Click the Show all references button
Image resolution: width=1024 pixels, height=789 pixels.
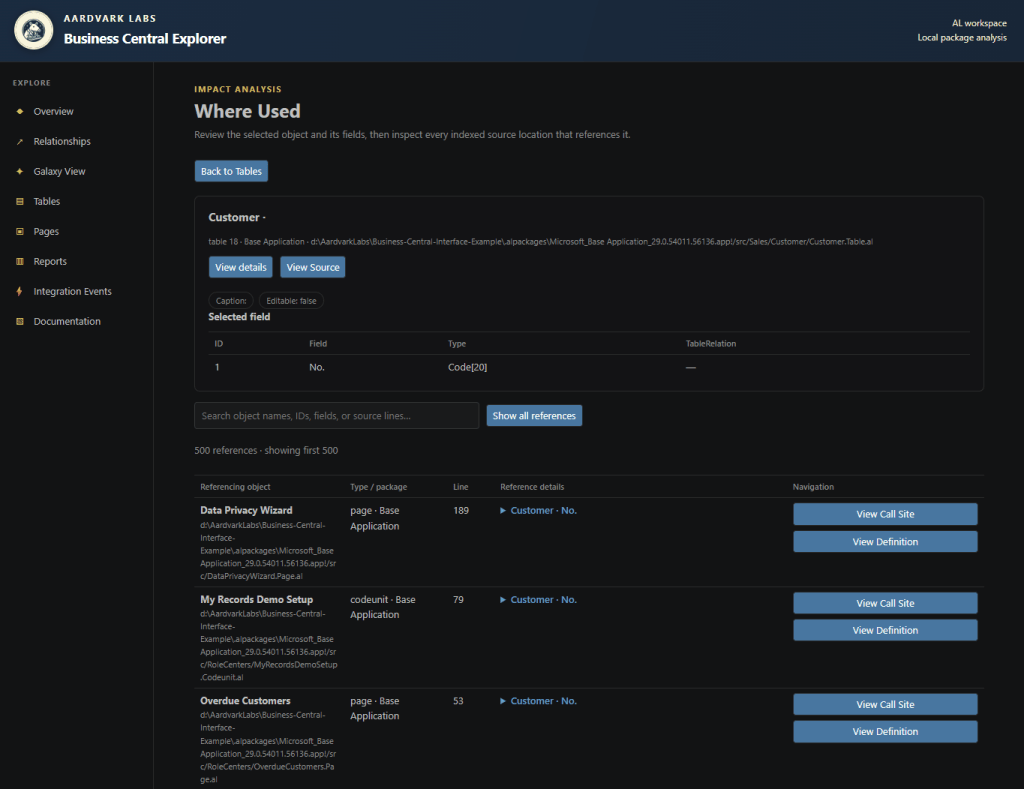(534, 416)
